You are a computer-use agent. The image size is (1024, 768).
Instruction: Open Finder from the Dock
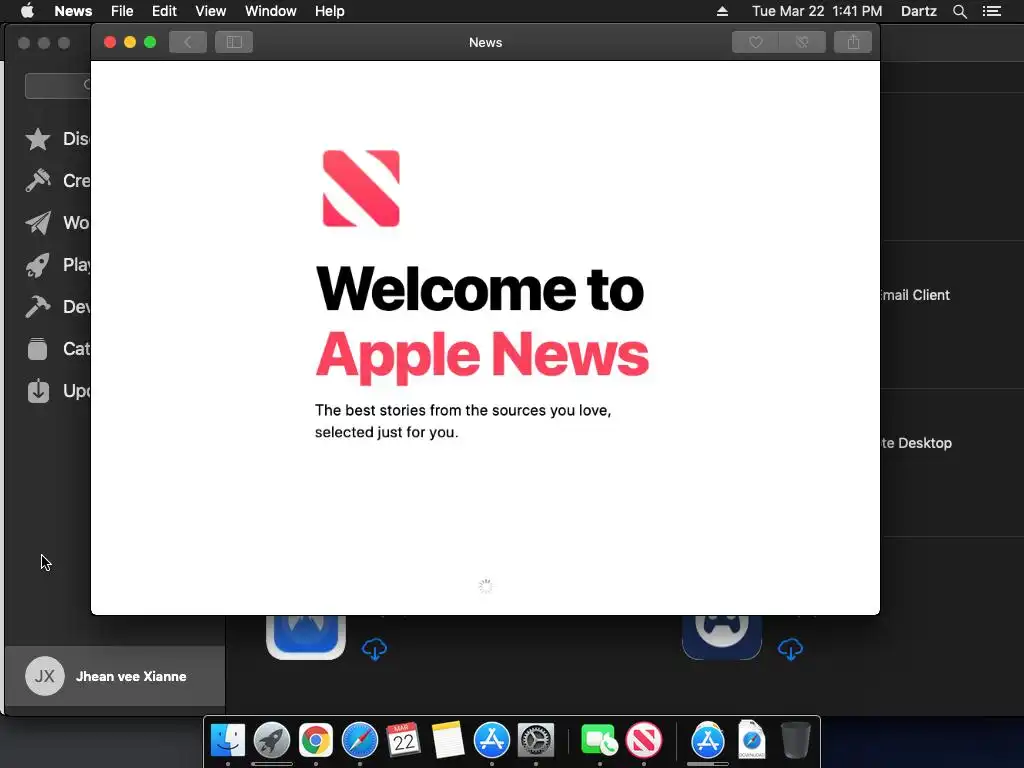[x=228, y=741]
